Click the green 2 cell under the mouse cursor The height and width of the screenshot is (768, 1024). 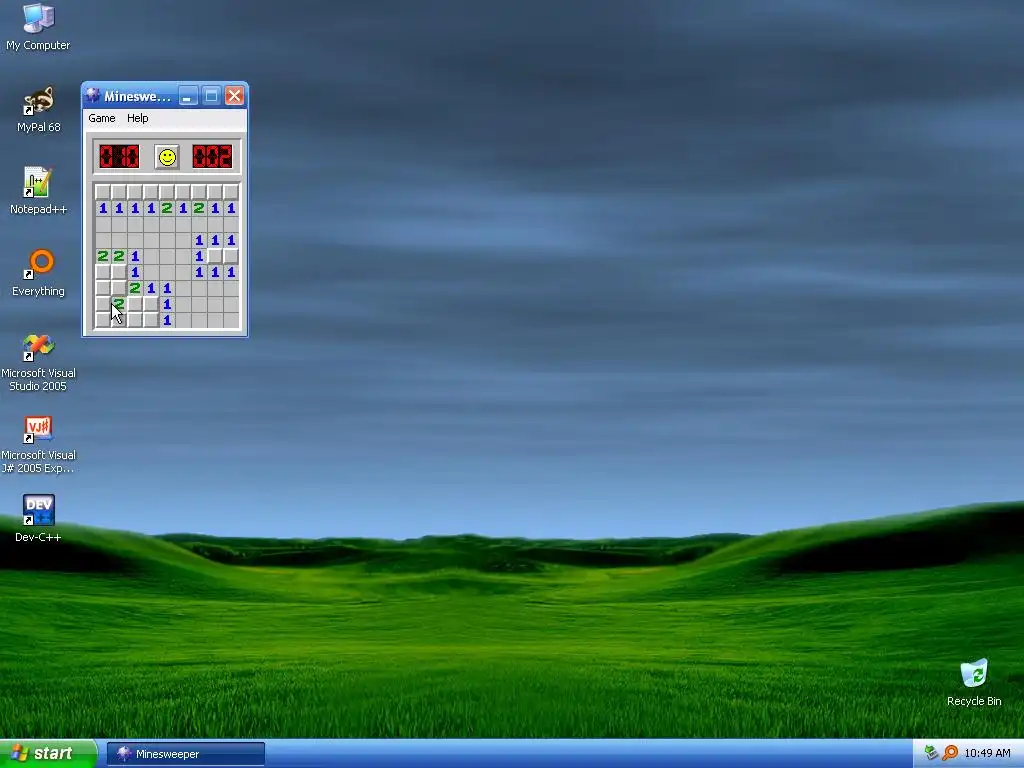tap(119, 304)
